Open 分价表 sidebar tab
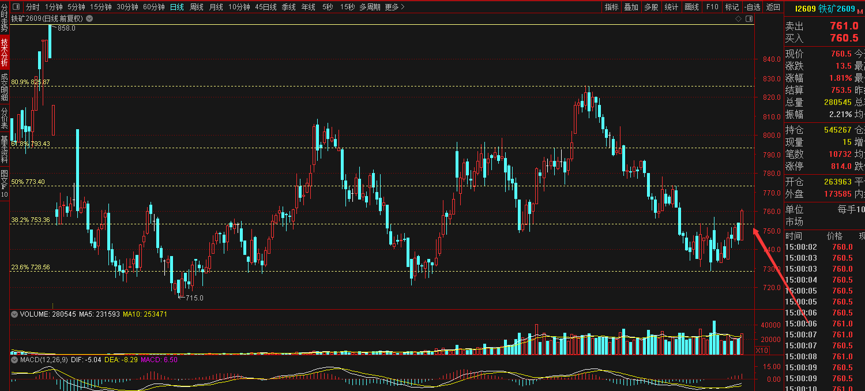The image size is (865, 391). [4, 118]
